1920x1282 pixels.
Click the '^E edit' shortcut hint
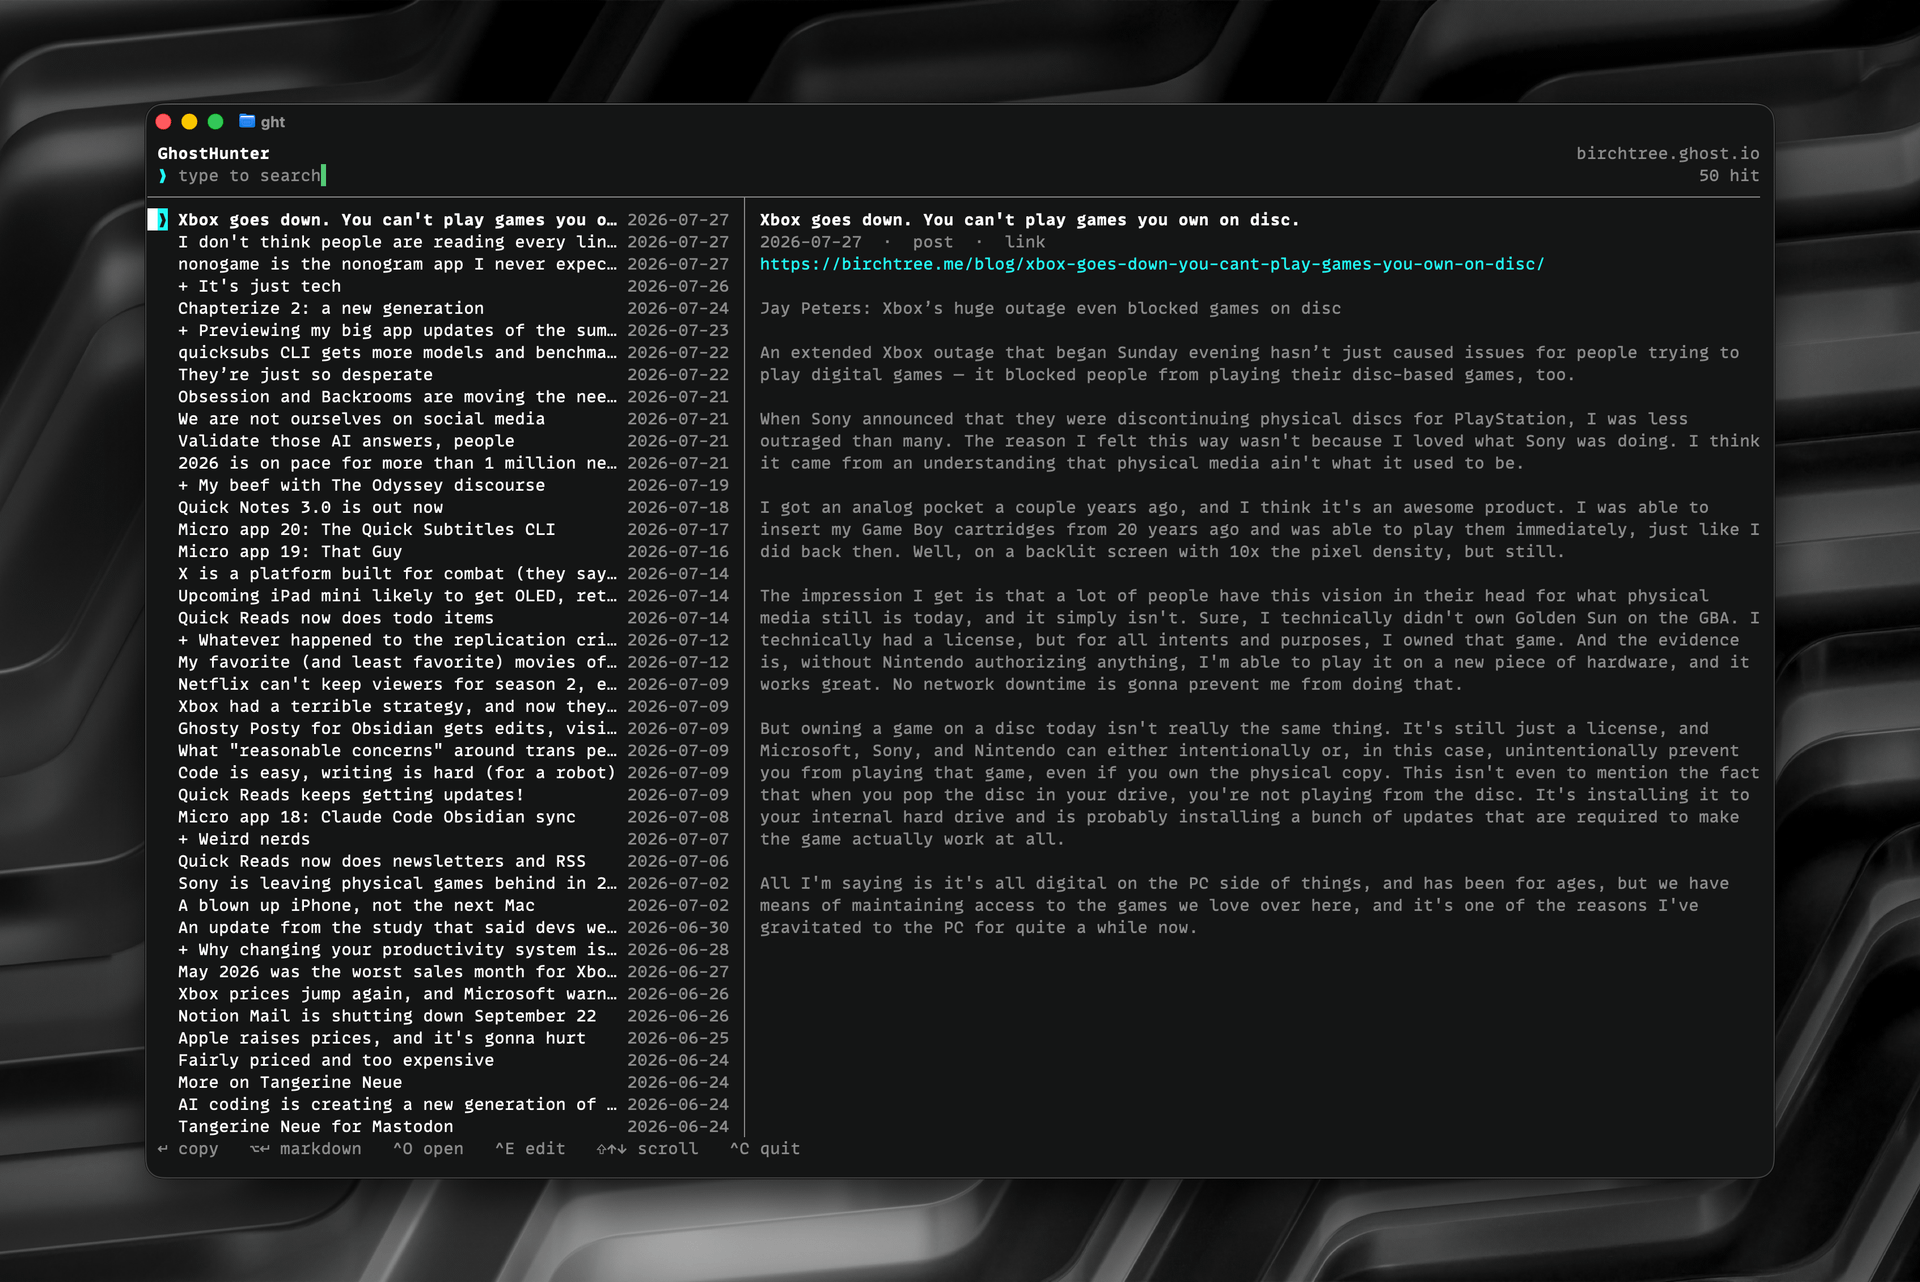click(530, 1149)
